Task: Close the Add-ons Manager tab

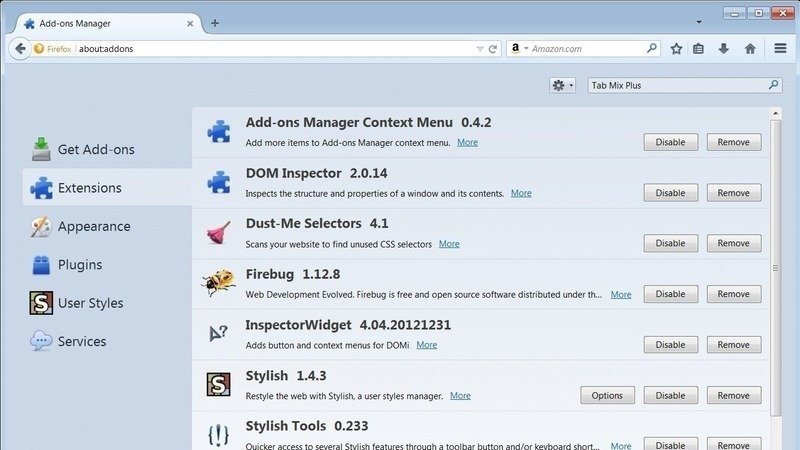Action: click(x=190, y=23)
